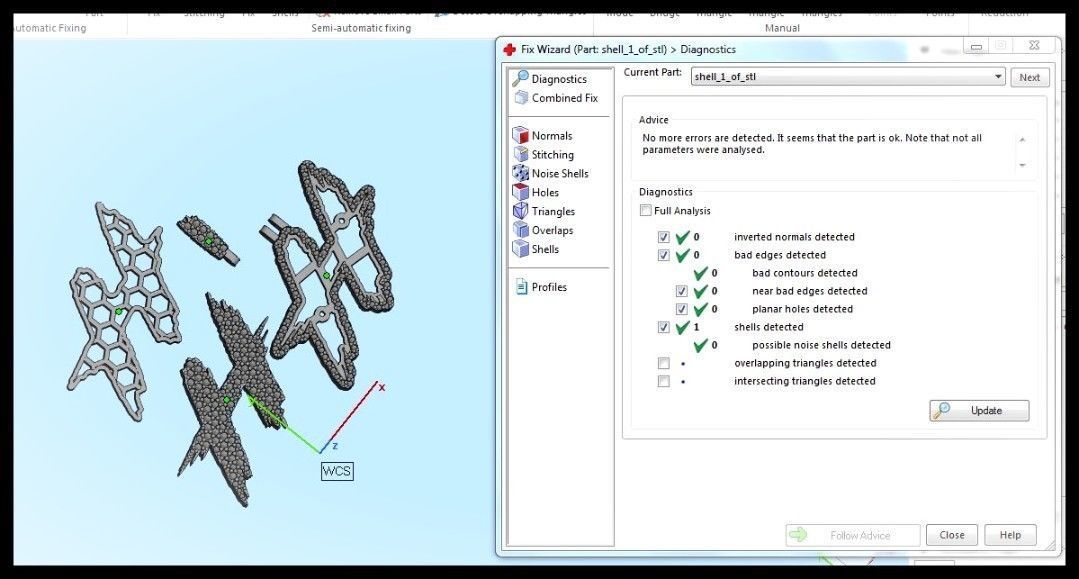1079x579 pixels.
Task: Open the Automatic Fixing ribbon group
Action: [50, 28]
